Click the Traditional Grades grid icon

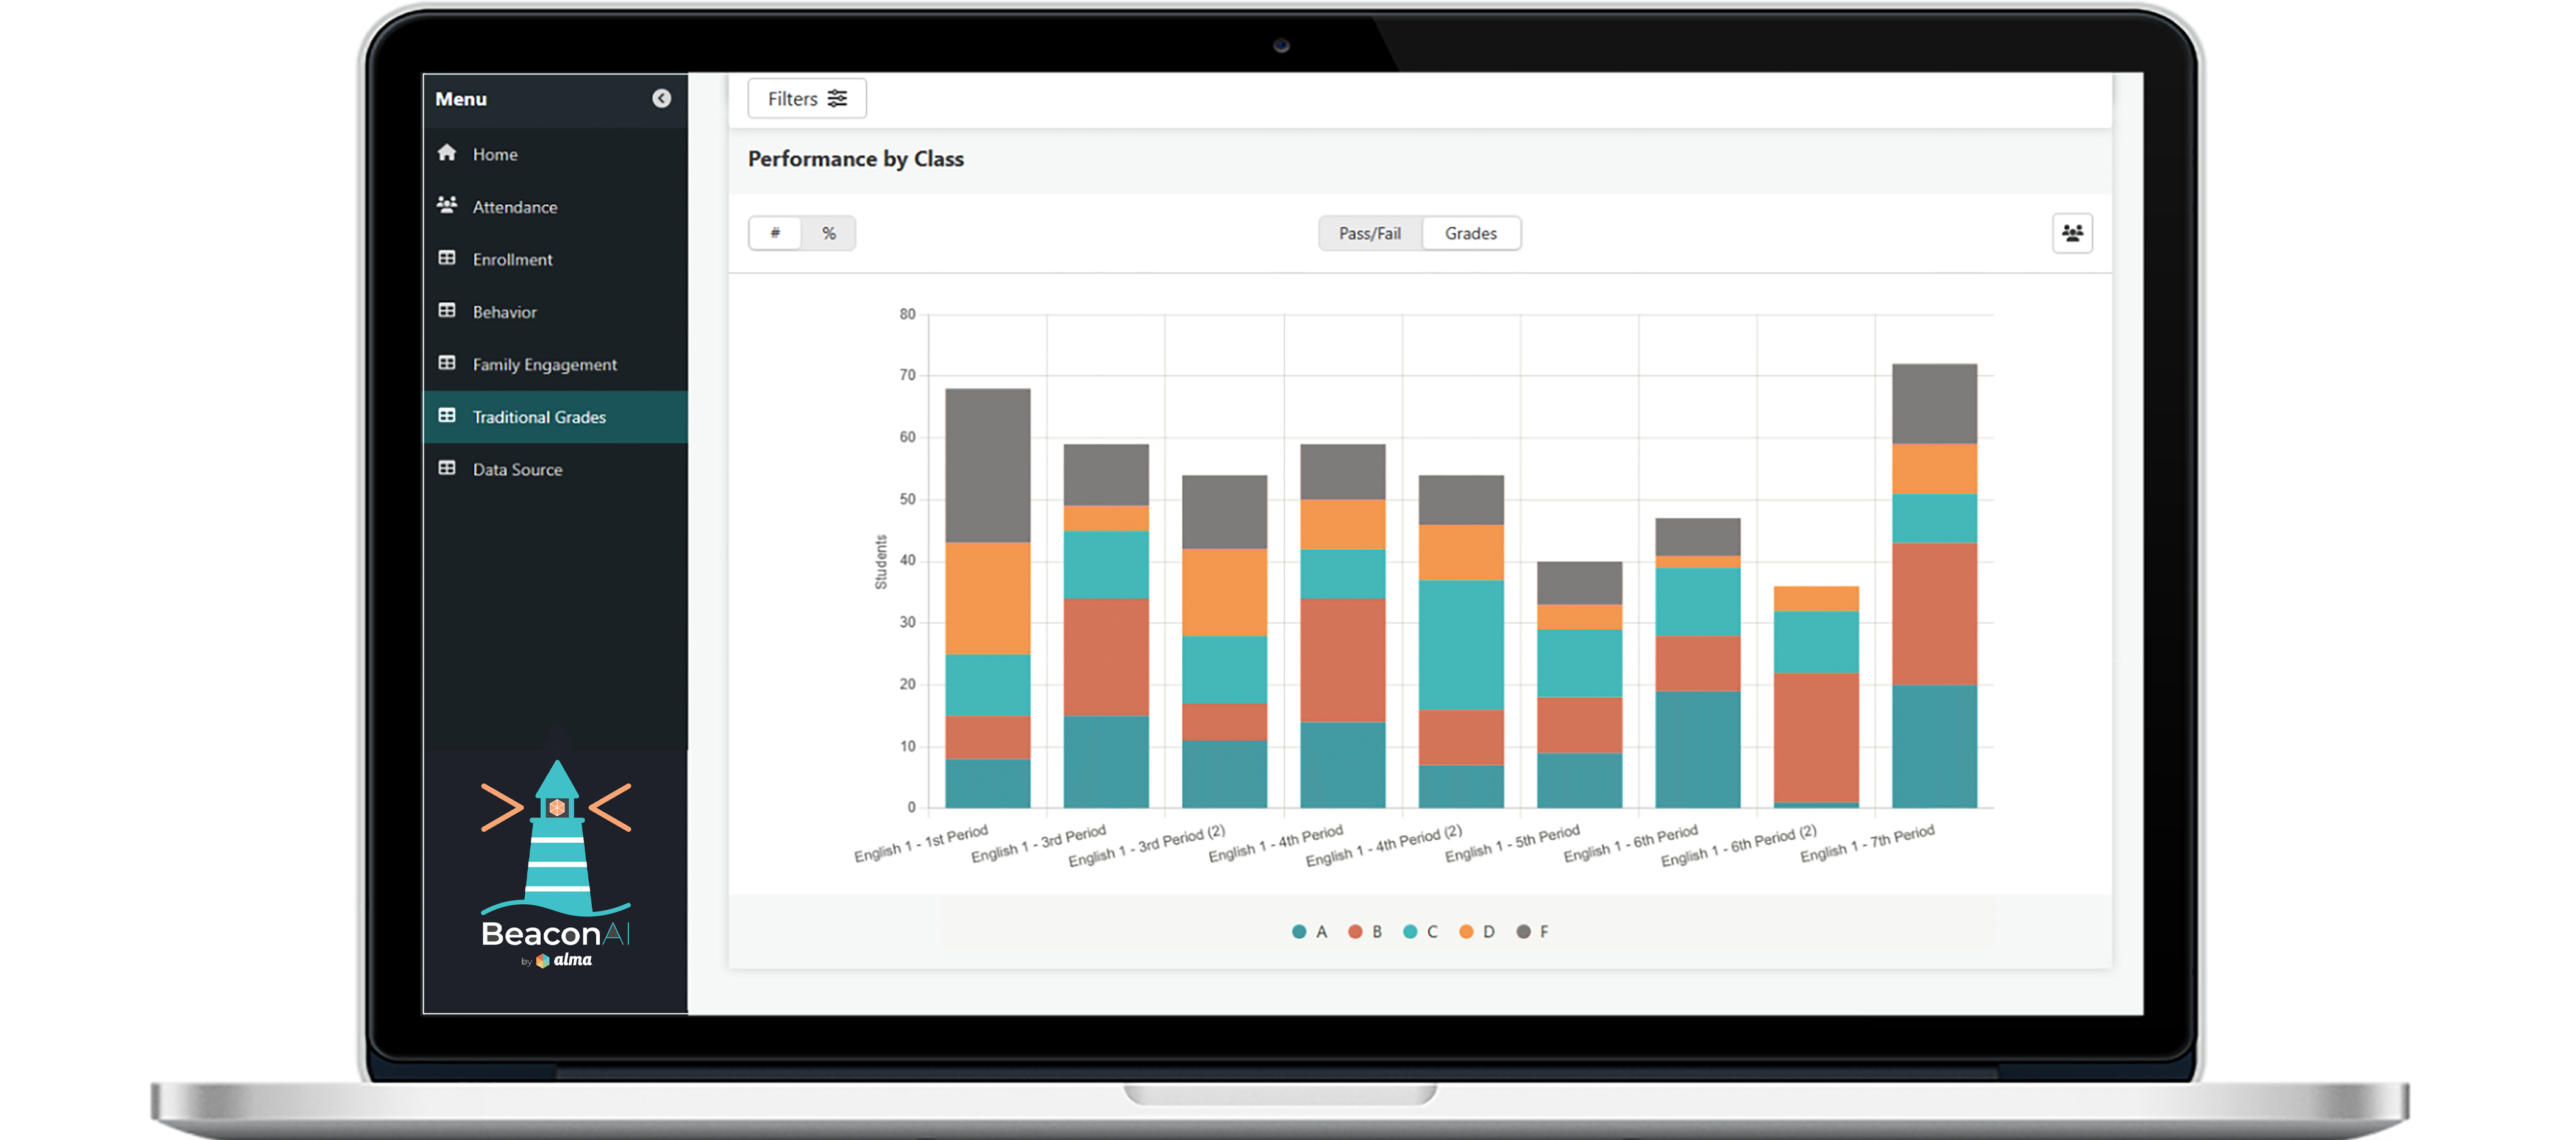coord(447,417)
